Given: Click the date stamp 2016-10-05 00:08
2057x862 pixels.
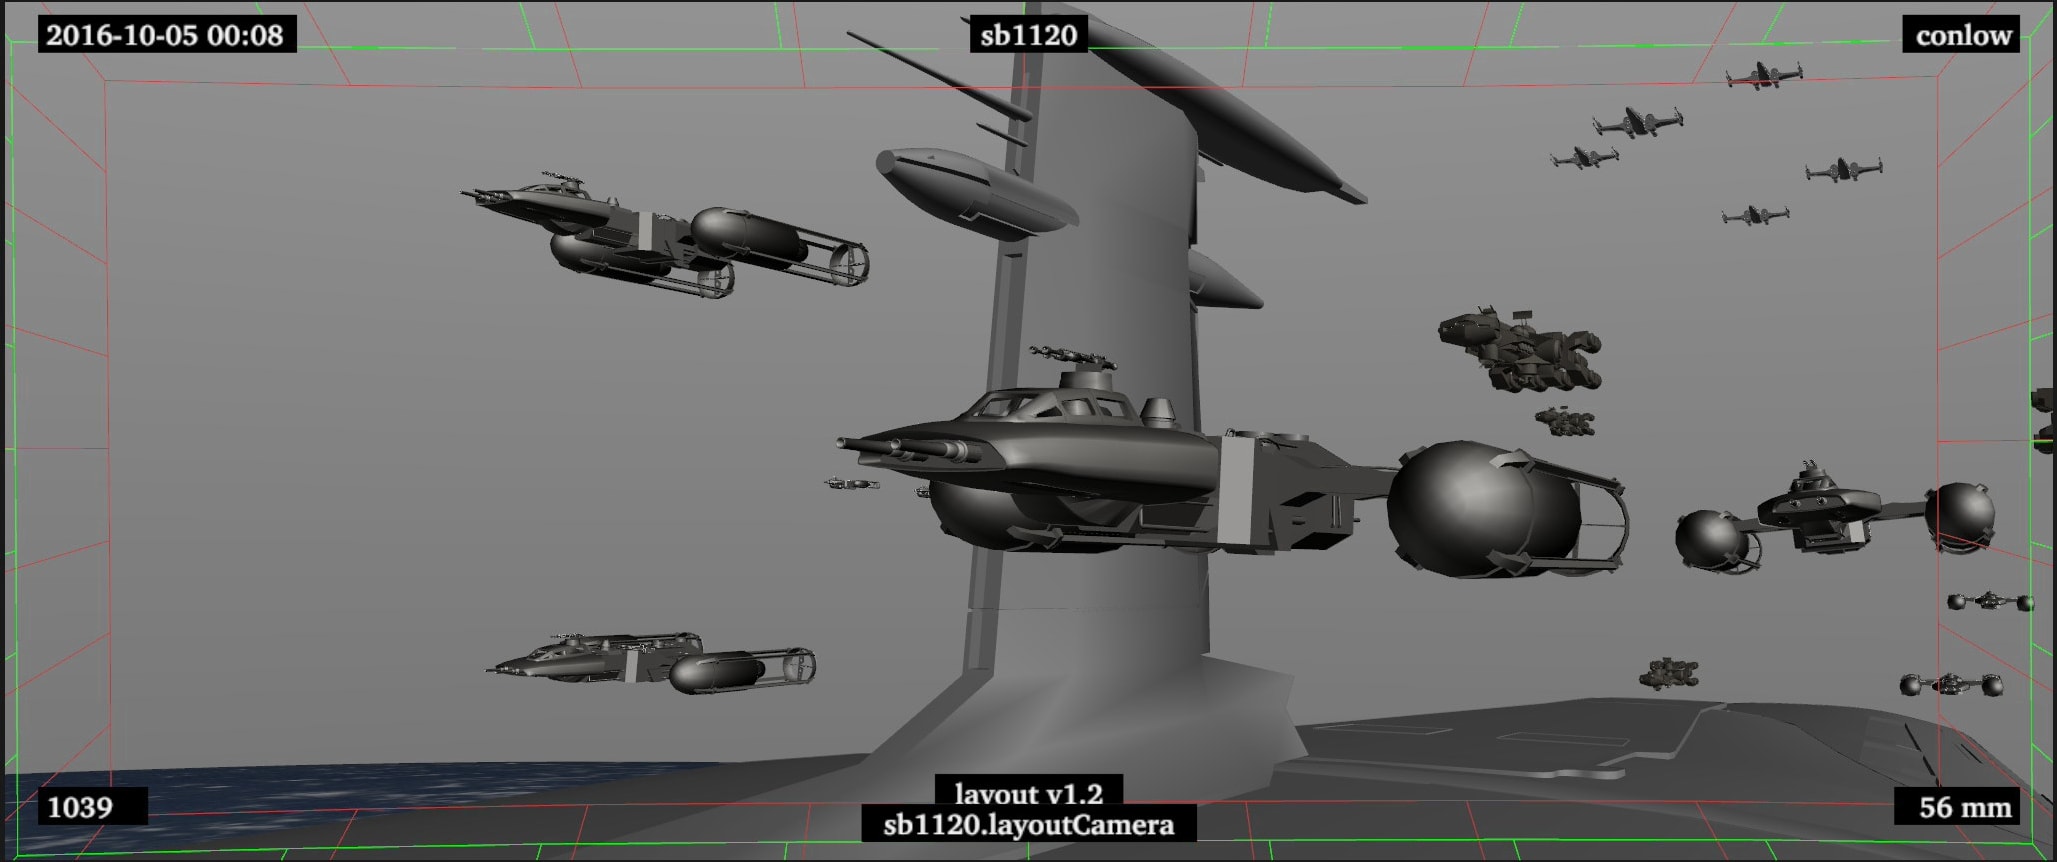Looking at the screenshot, I should pyautogui.click(x=166, y=35).
